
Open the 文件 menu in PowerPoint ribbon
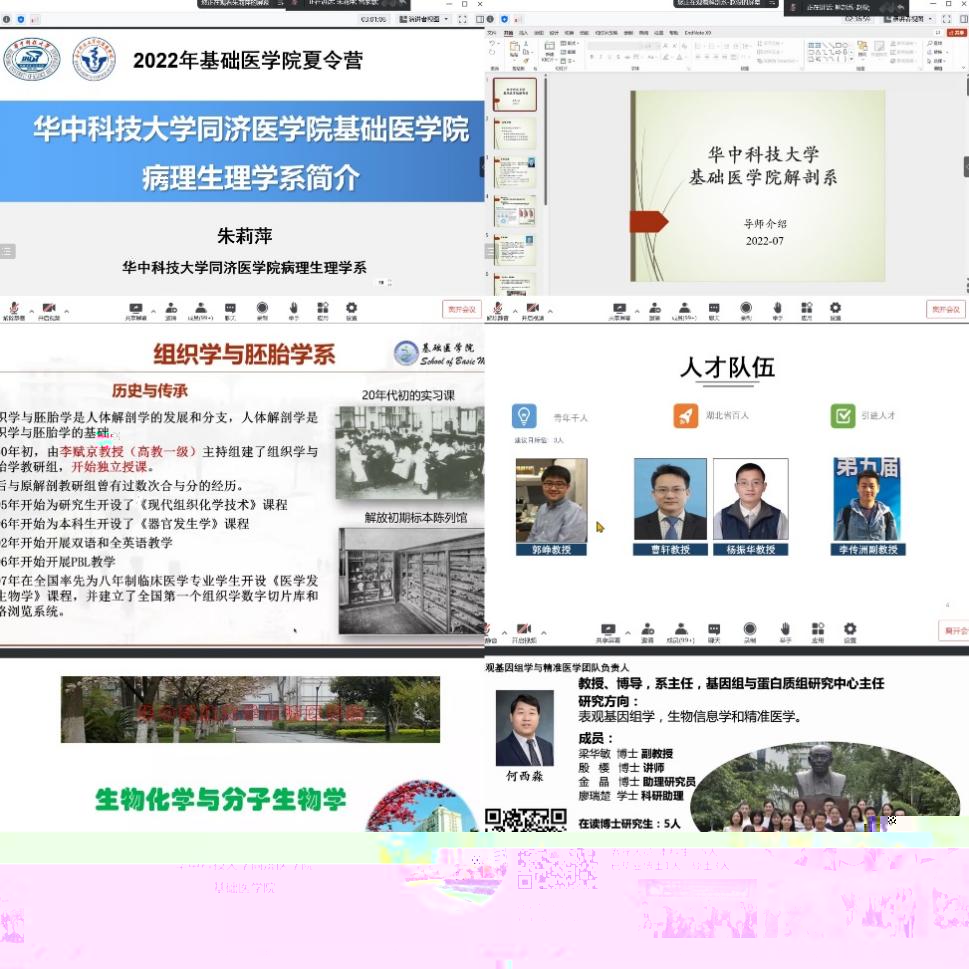point(492,33)
